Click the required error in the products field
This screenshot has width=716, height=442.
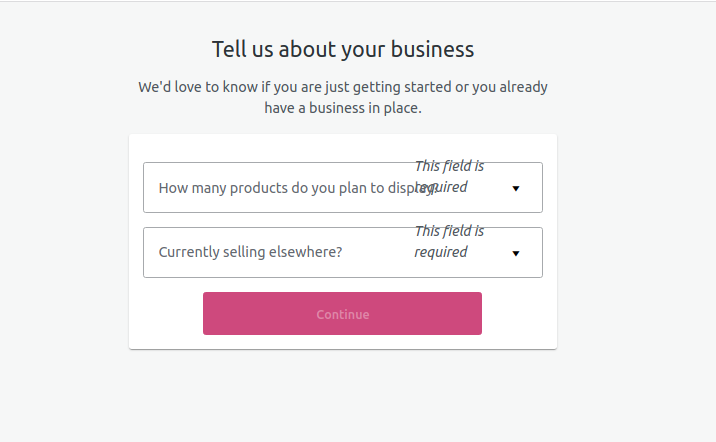tap(449, 176)
